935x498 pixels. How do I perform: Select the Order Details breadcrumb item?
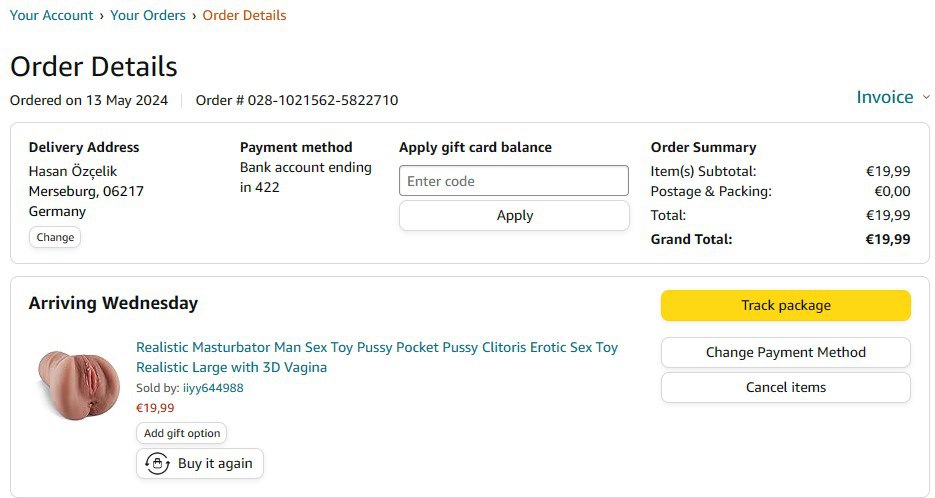click(x=244, y=15)
